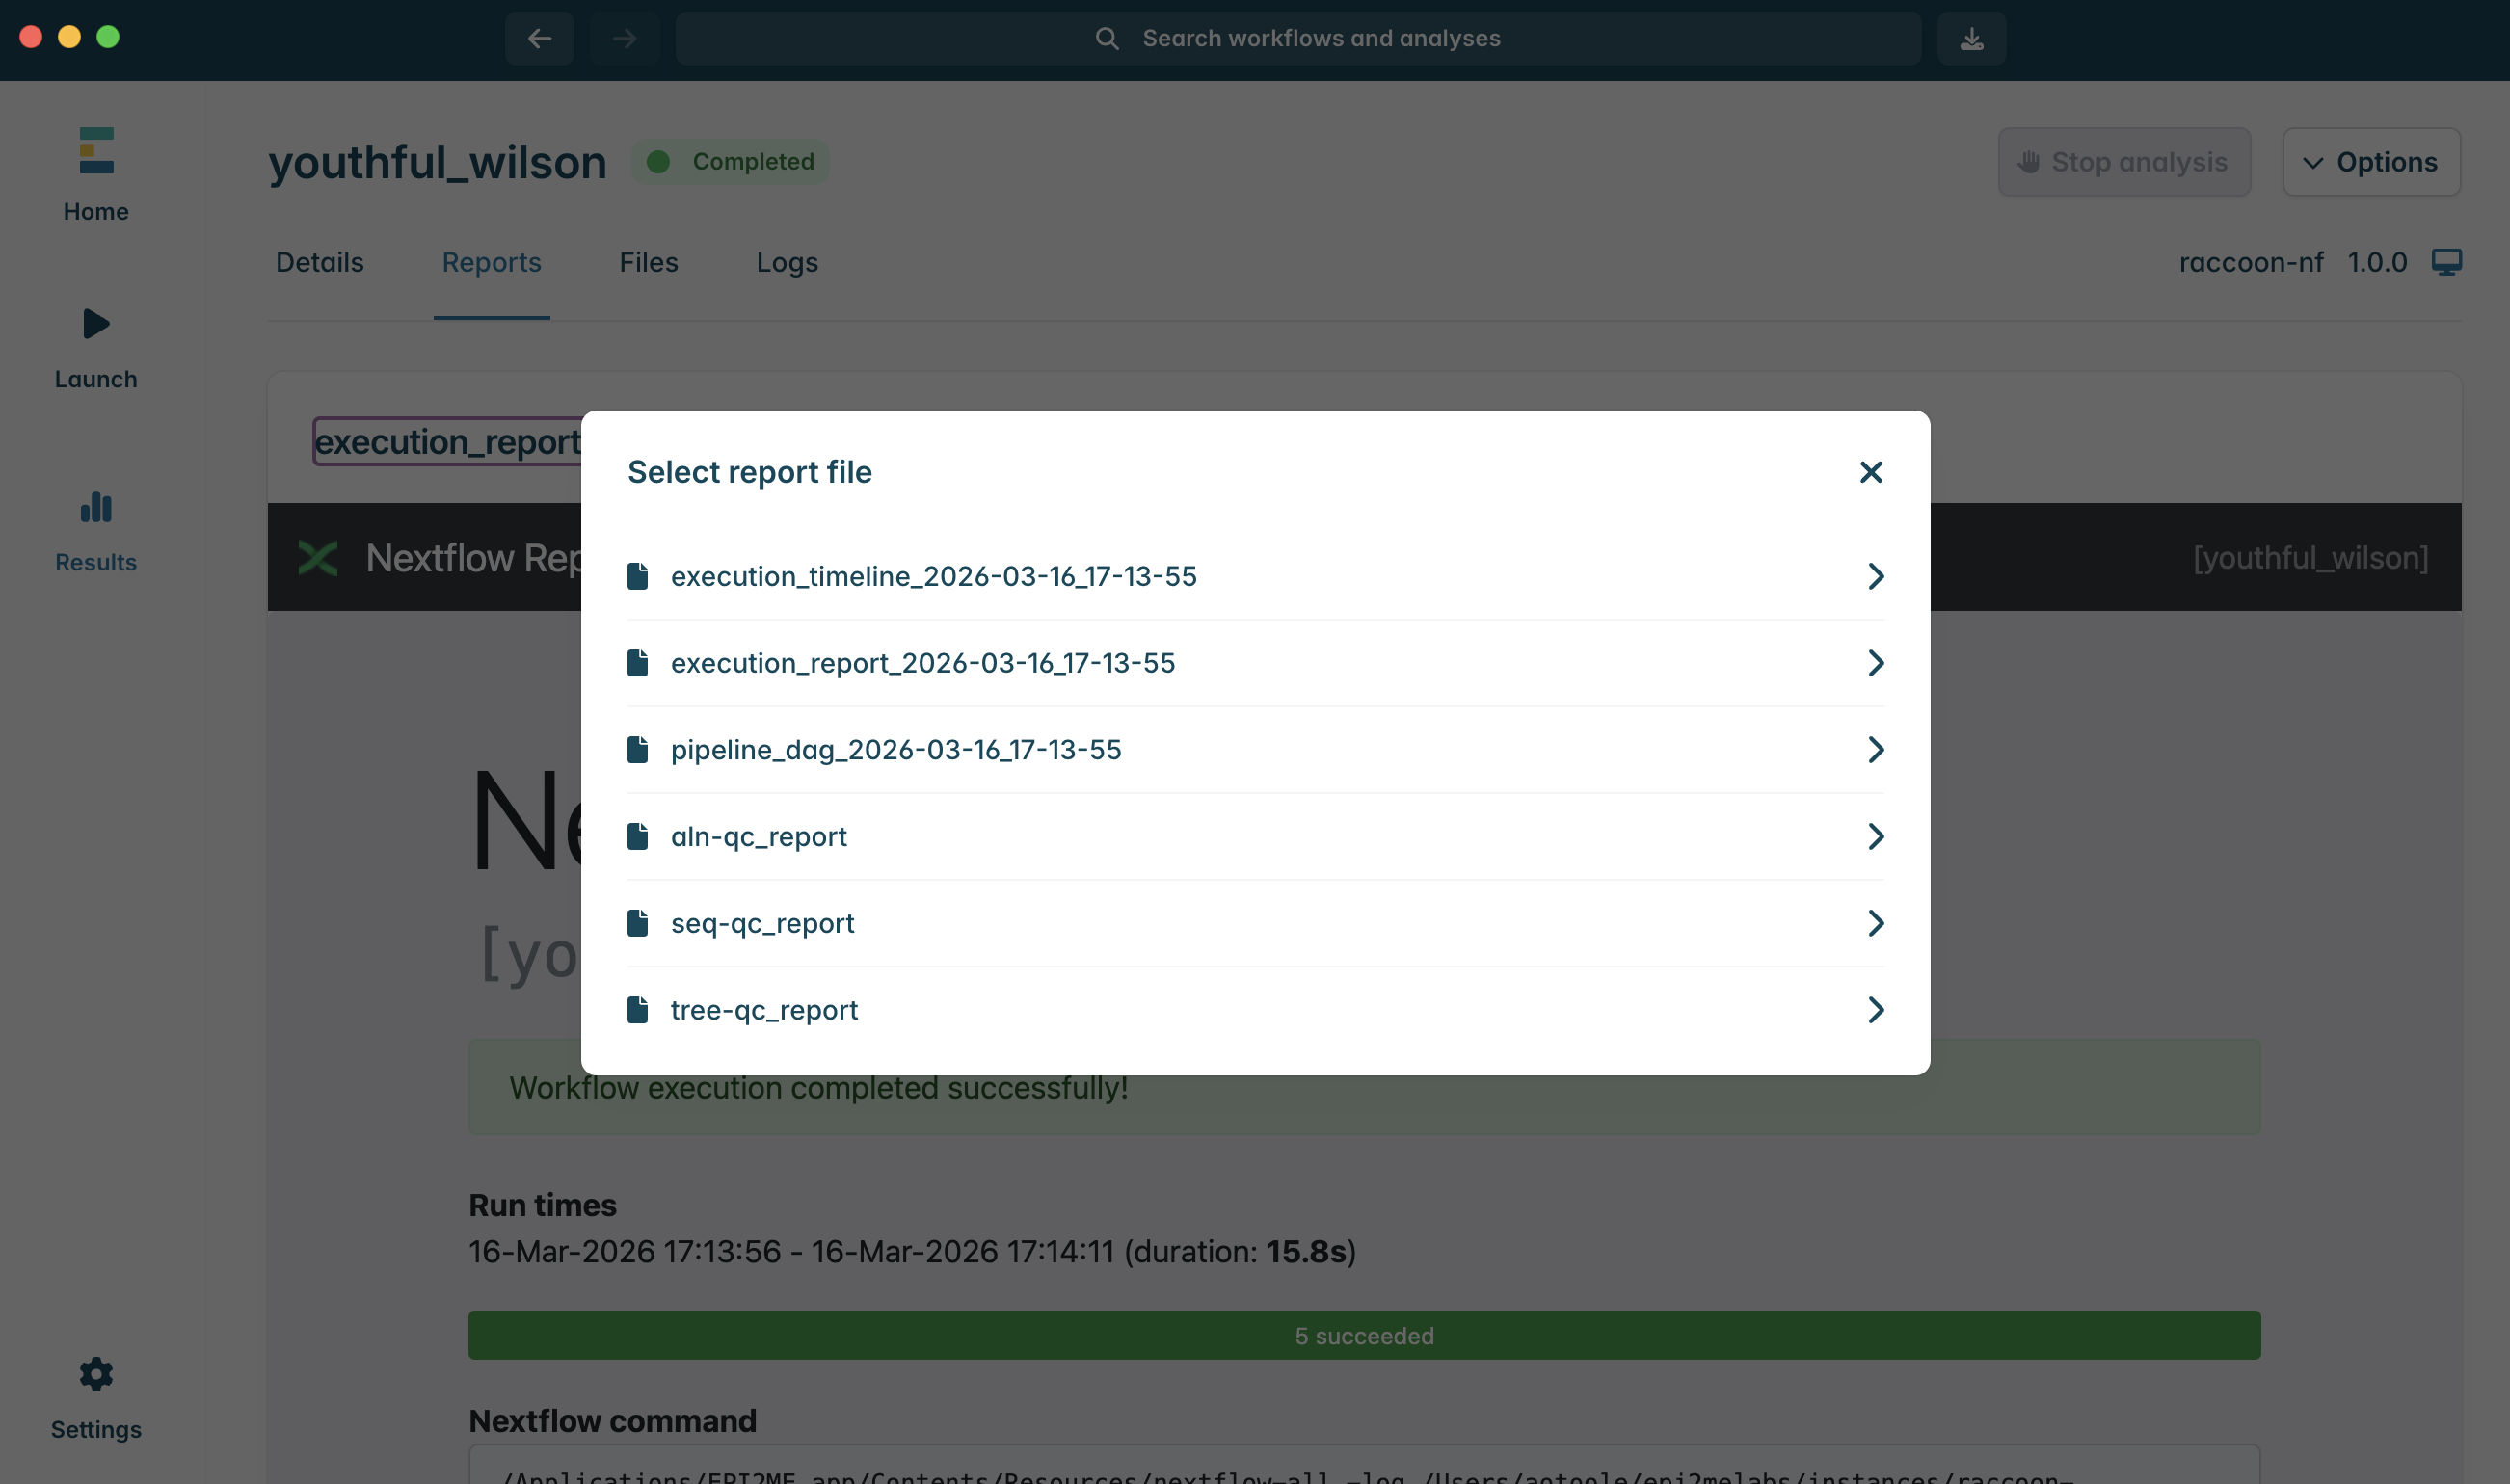Screen dimensions: 2510x1484
Task: Select pipeline_dag_2026-03-16_17-13-55 report
Action: pos(895,750)
